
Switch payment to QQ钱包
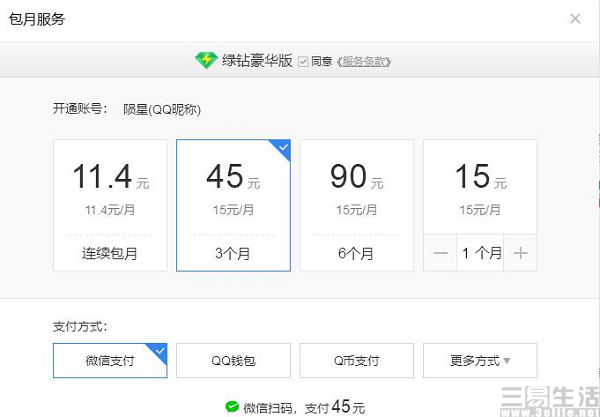pos(233,360)
